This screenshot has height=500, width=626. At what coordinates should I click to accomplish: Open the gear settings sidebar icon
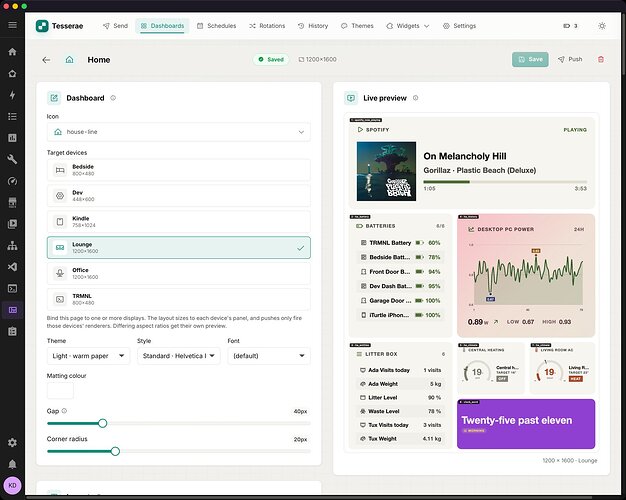(x=12, y=442)
